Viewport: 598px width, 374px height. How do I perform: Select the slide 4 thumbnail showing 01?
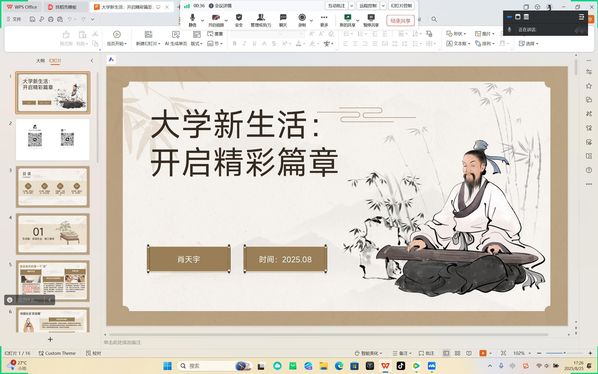[x=53, y=234]
